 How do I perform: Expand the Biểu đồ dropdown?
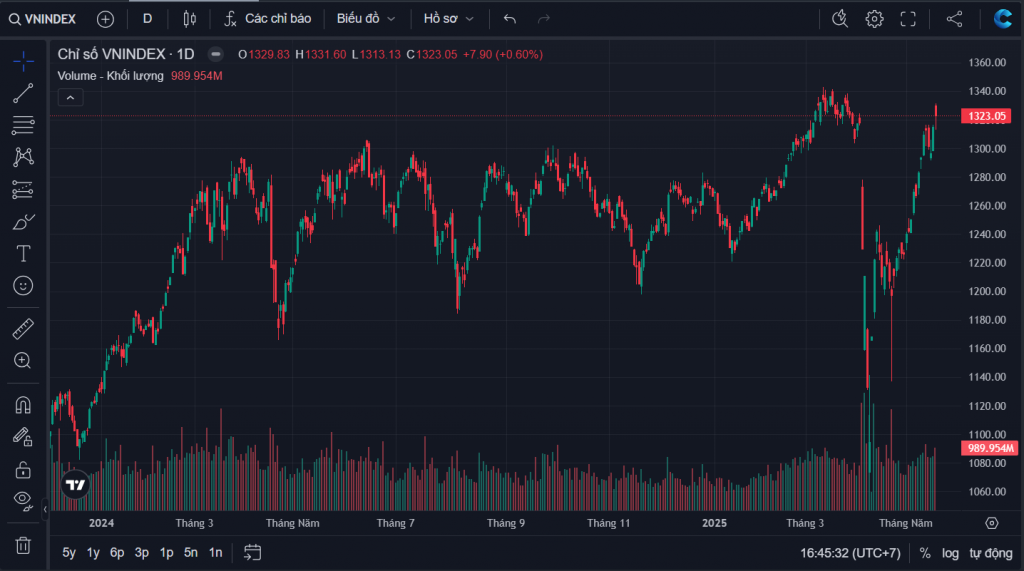click(x=366, y=19)
